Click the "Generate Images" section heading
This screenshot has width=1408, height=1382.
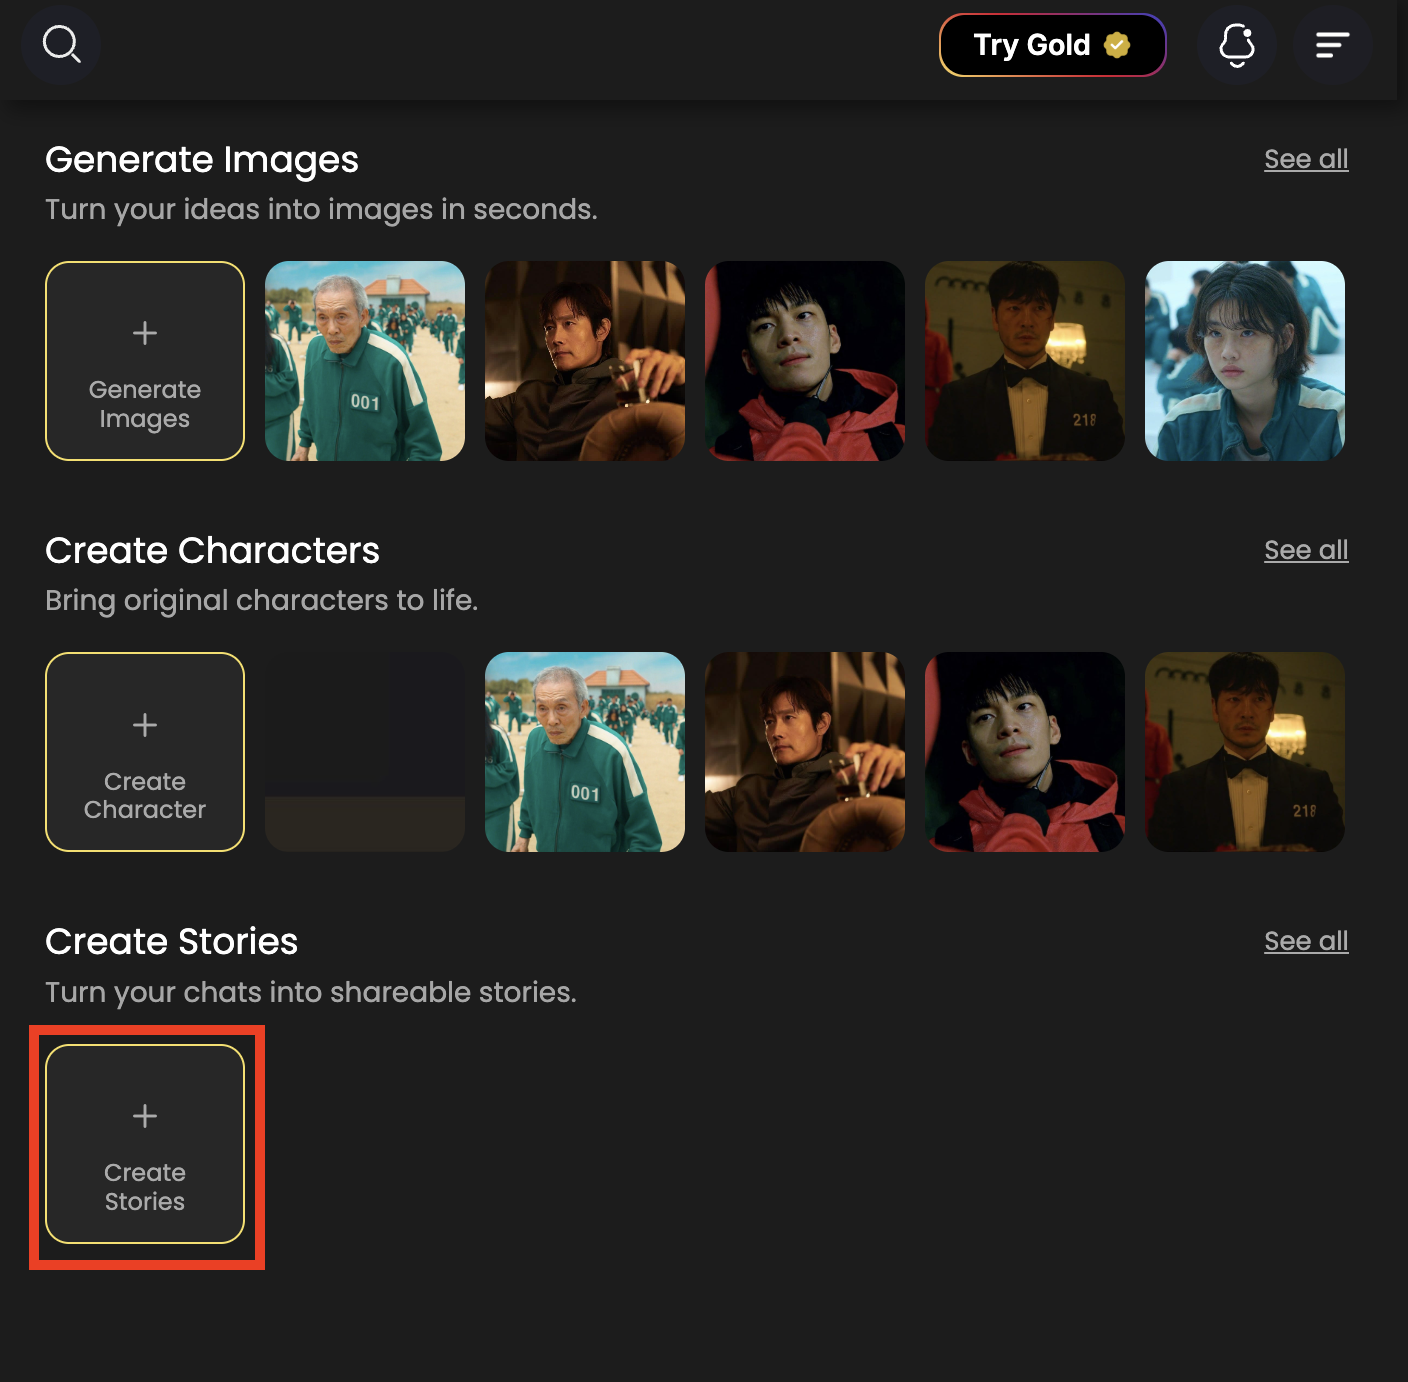click(202, 160)
